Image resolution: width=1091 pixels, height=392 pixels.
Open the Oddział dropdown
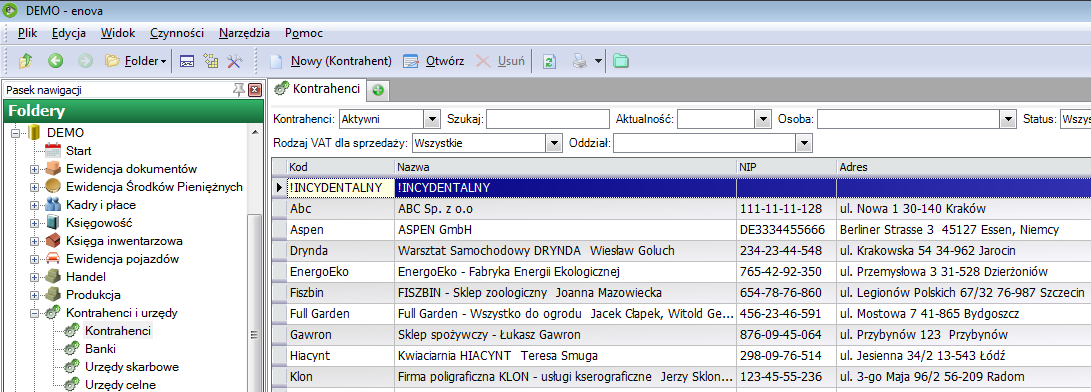click(804, 143)
